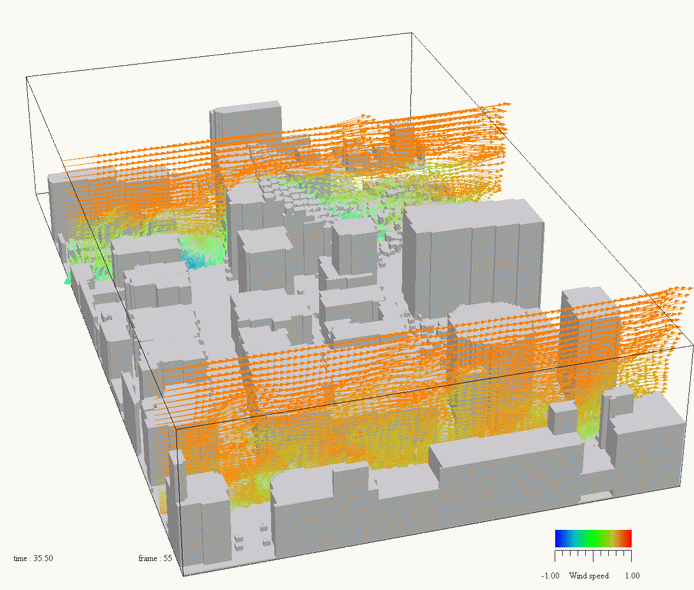Click the legend tick-mark scale

click(x=593, y=555)
